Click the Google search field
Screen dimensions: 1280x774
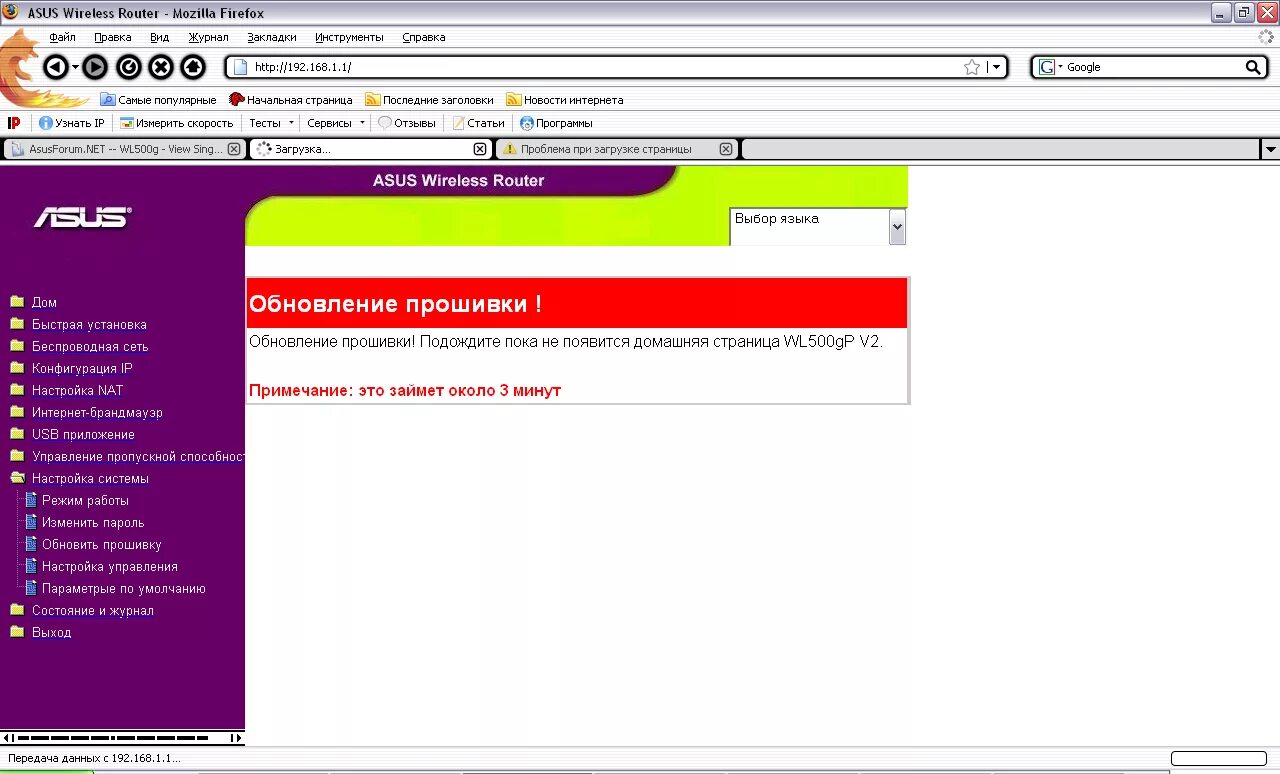click(x=1154, y=67)
